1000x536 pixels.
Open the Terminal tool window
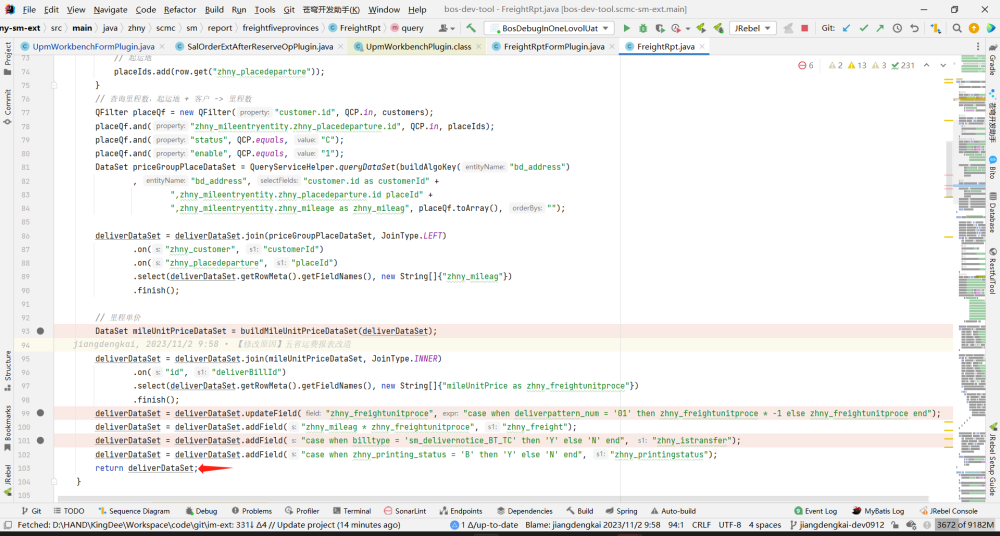351,511
